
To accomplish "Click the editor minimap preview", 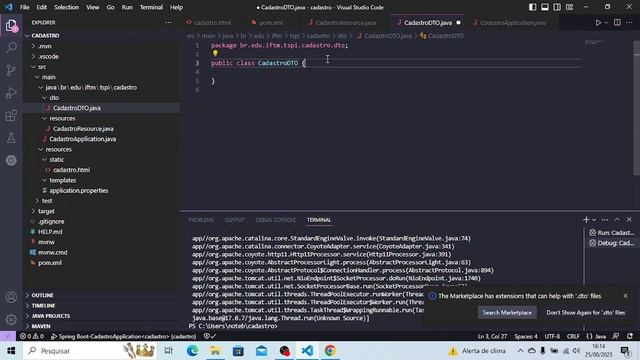I will (x=594, y=42).
